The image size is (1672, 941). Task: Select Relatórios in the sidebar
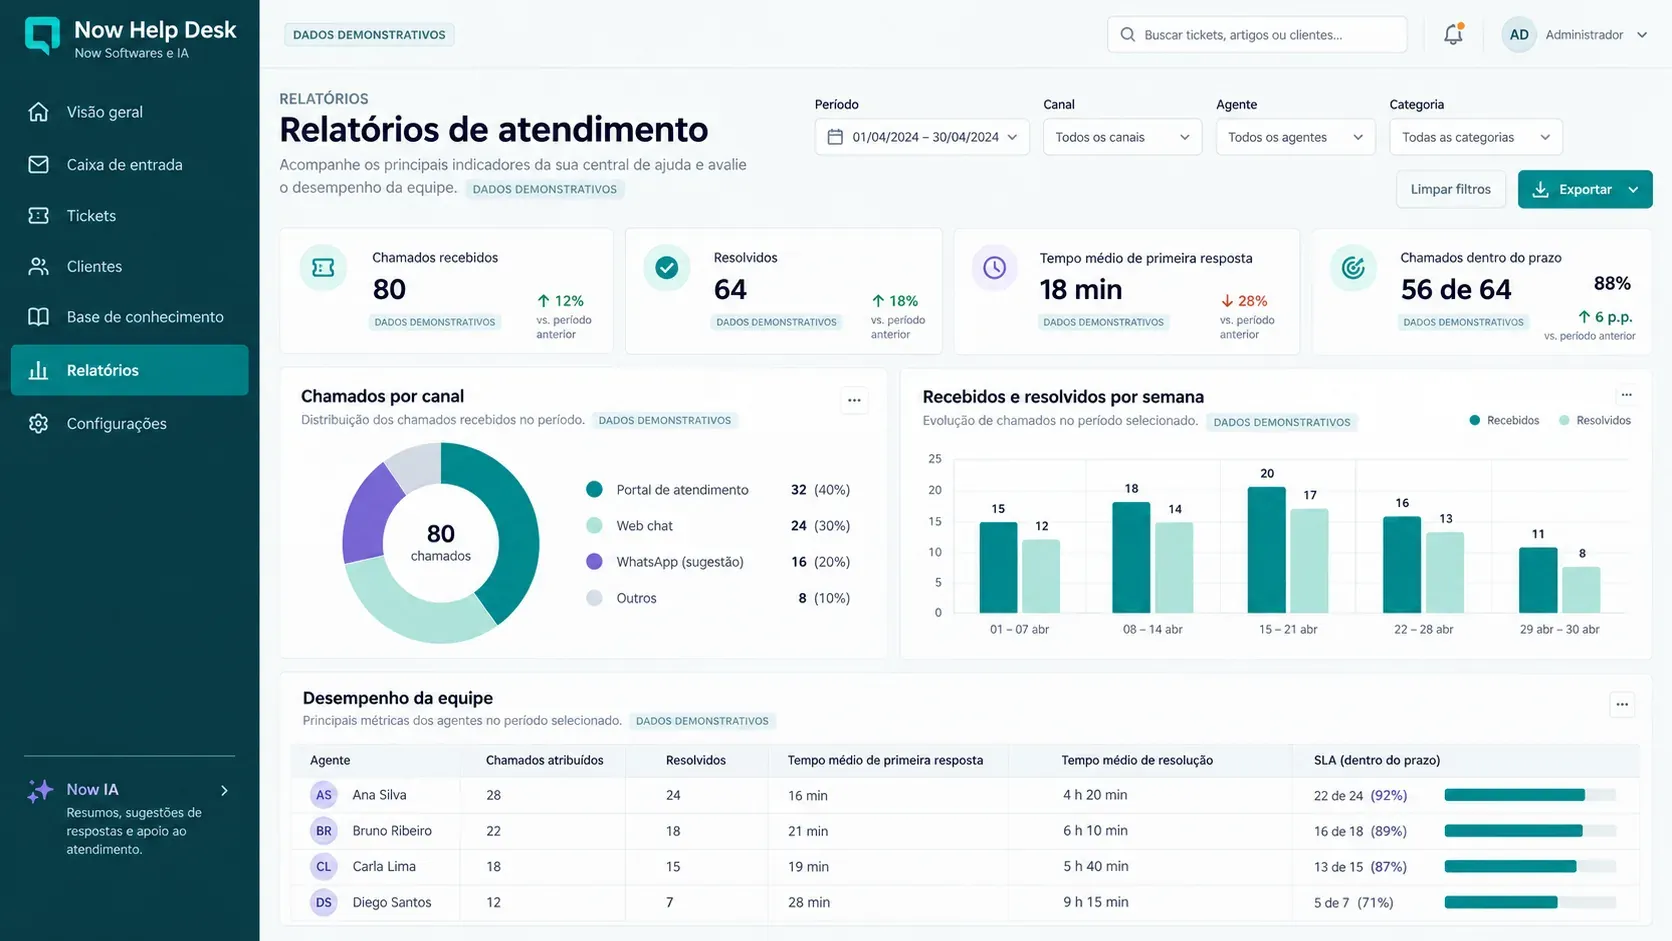[x=130, y=370]
